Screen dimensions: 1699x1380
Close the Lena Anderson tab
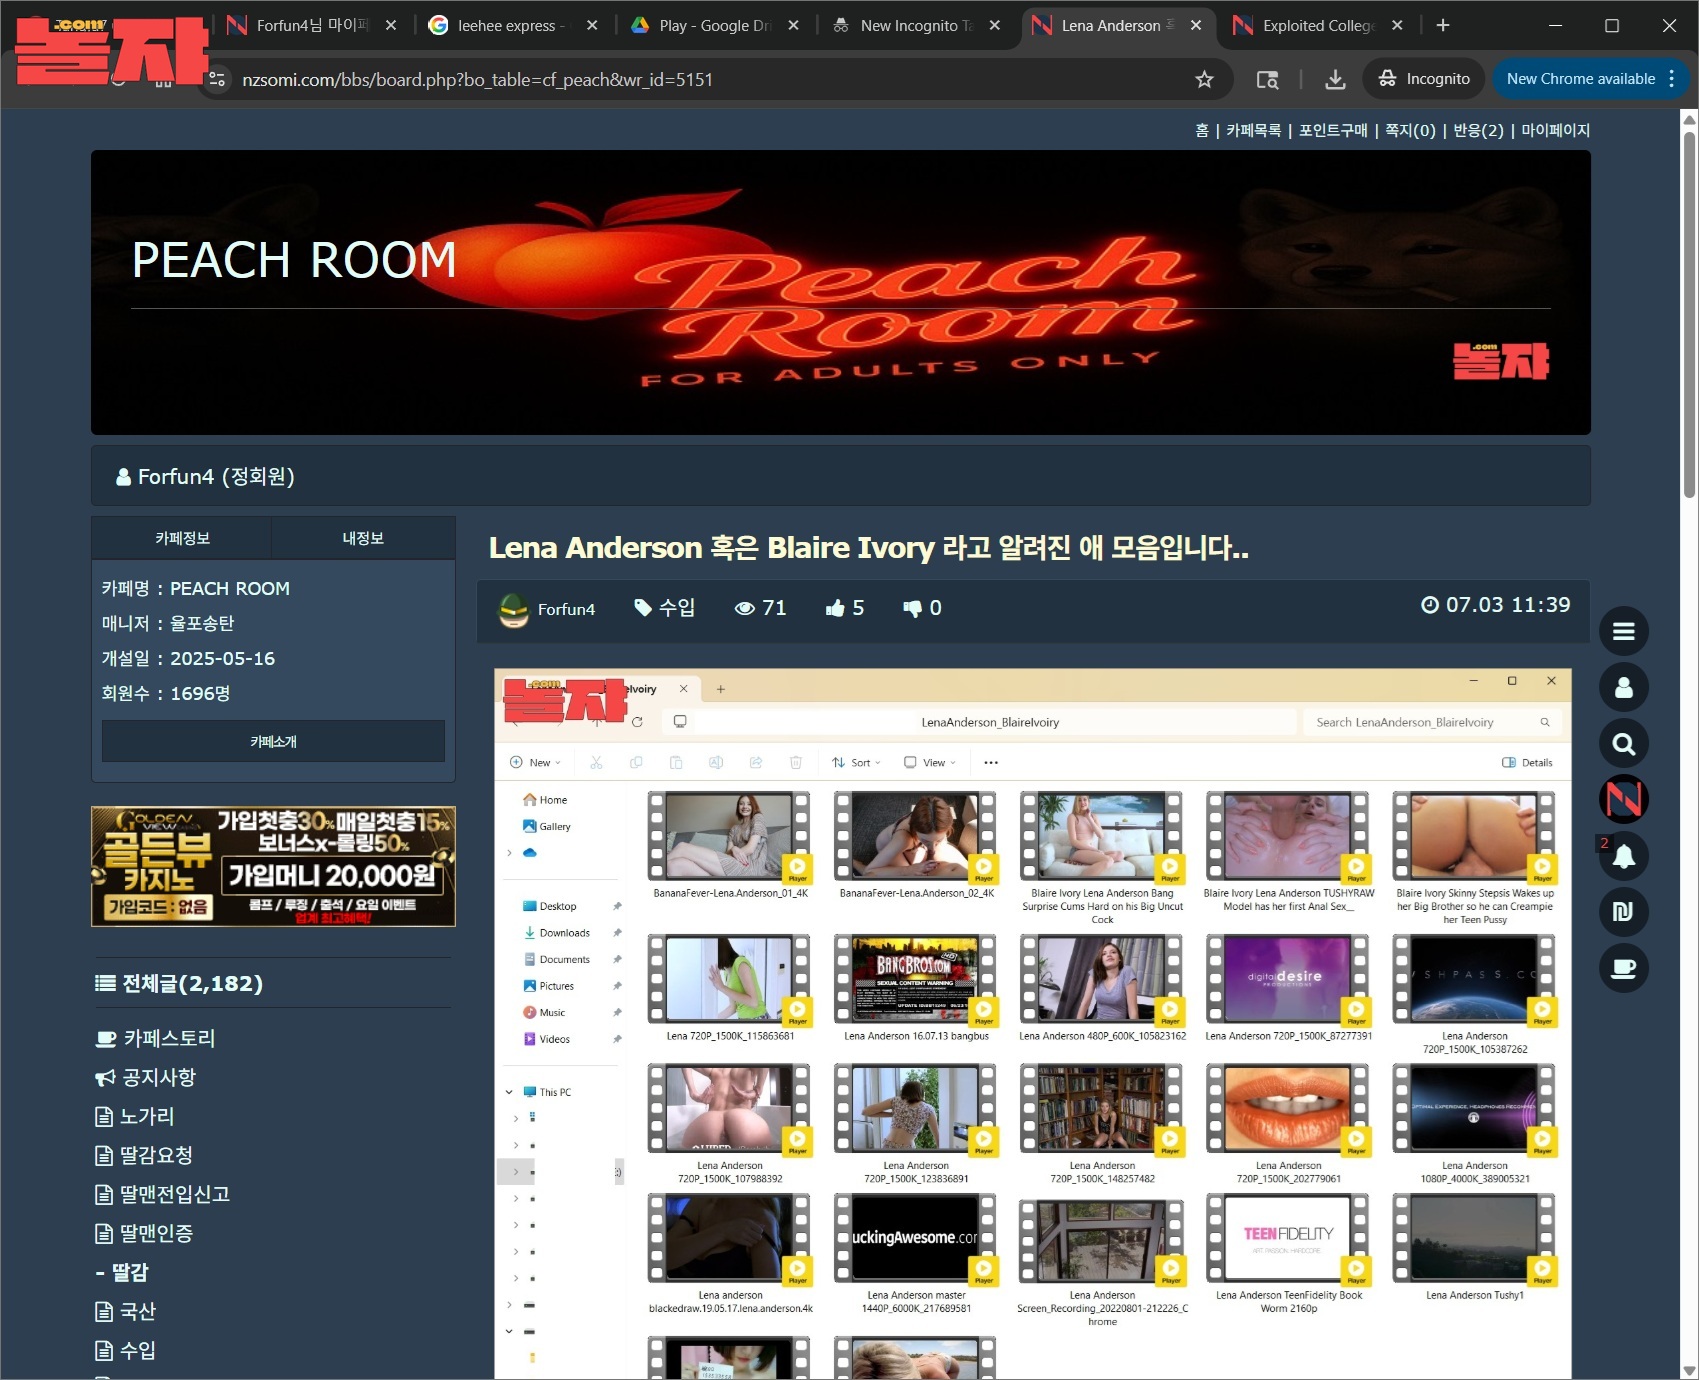click(1196, 25)
